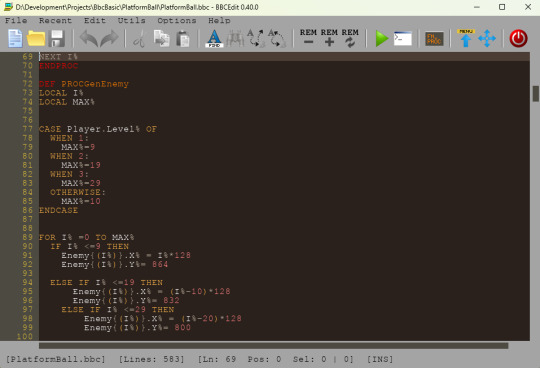This screenshot has width=540, height=368.
Task: Open a file with the folder icon
Action: point(36,38)
